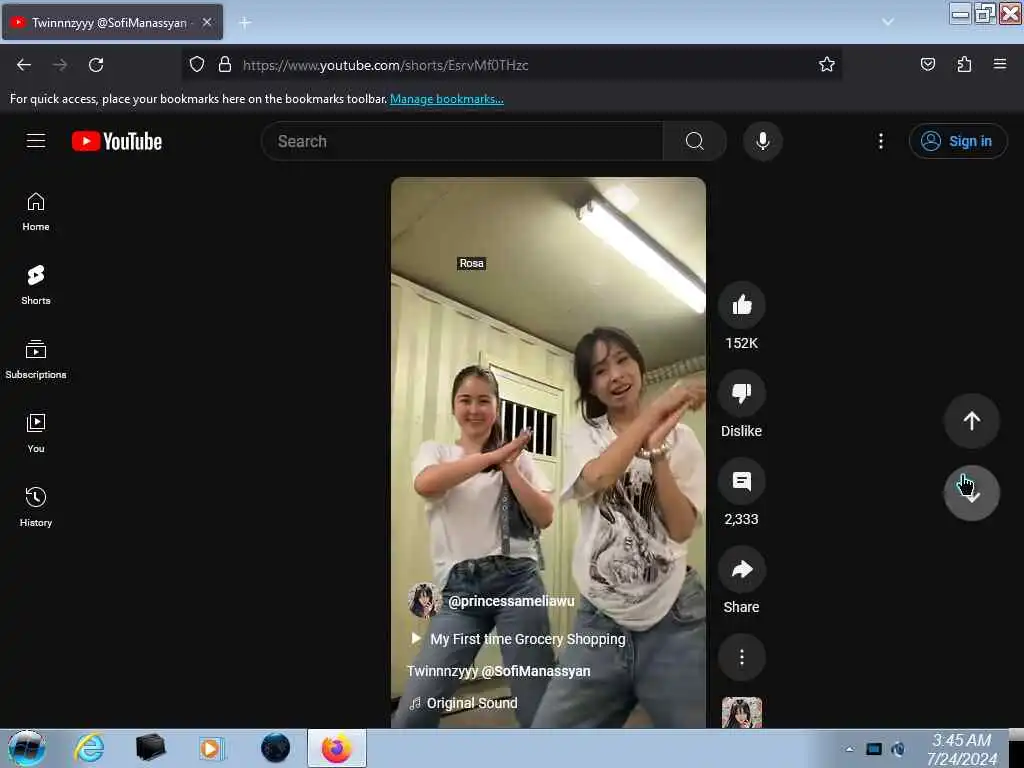This screenshot has width=1024, height=768.
Task: Show hidden system tray icons
Action: (x=850, y=749)
